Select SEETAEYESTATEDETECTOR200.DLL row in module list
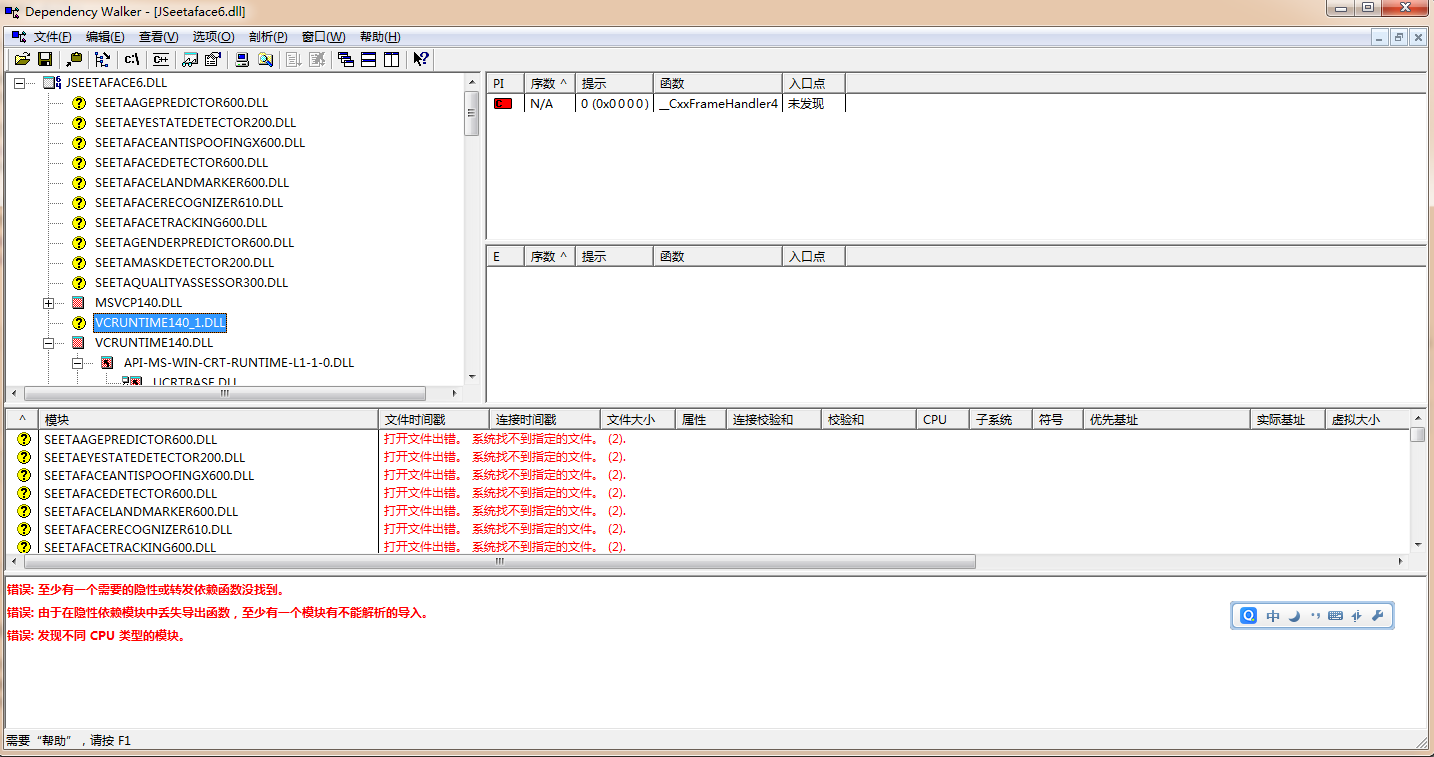The width and height of the screenshot is (1434, 757). click(x=144, y=457)
